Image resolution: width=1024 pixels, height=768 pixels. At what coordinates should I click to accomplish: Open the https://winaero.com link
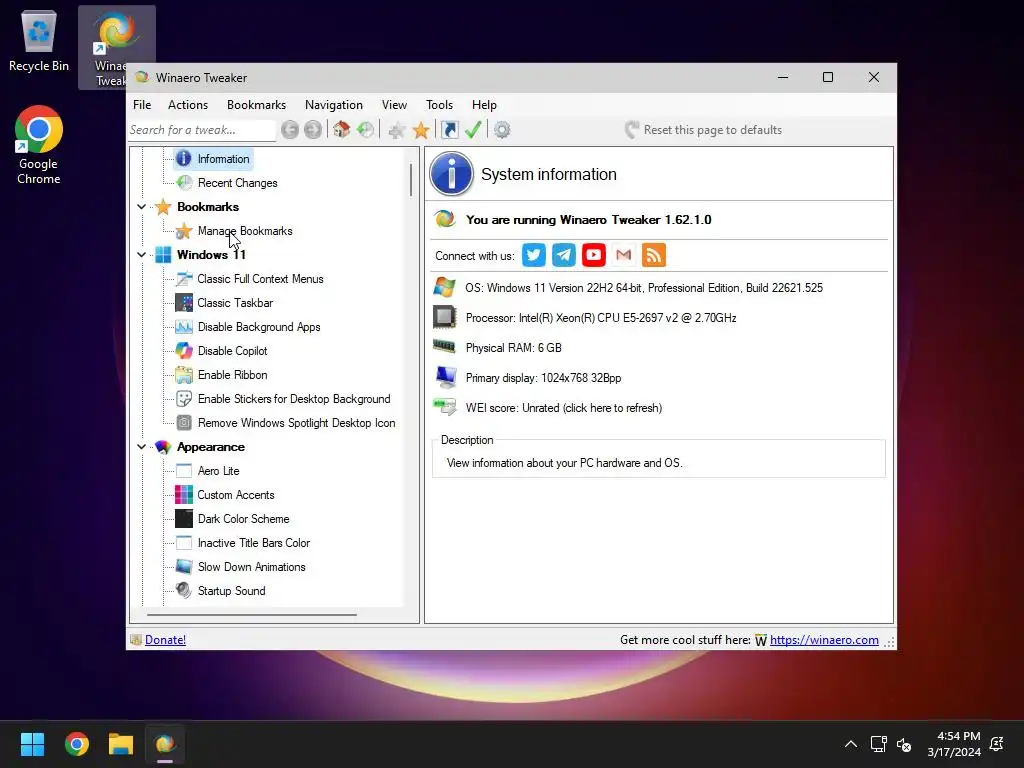[824, 640]
